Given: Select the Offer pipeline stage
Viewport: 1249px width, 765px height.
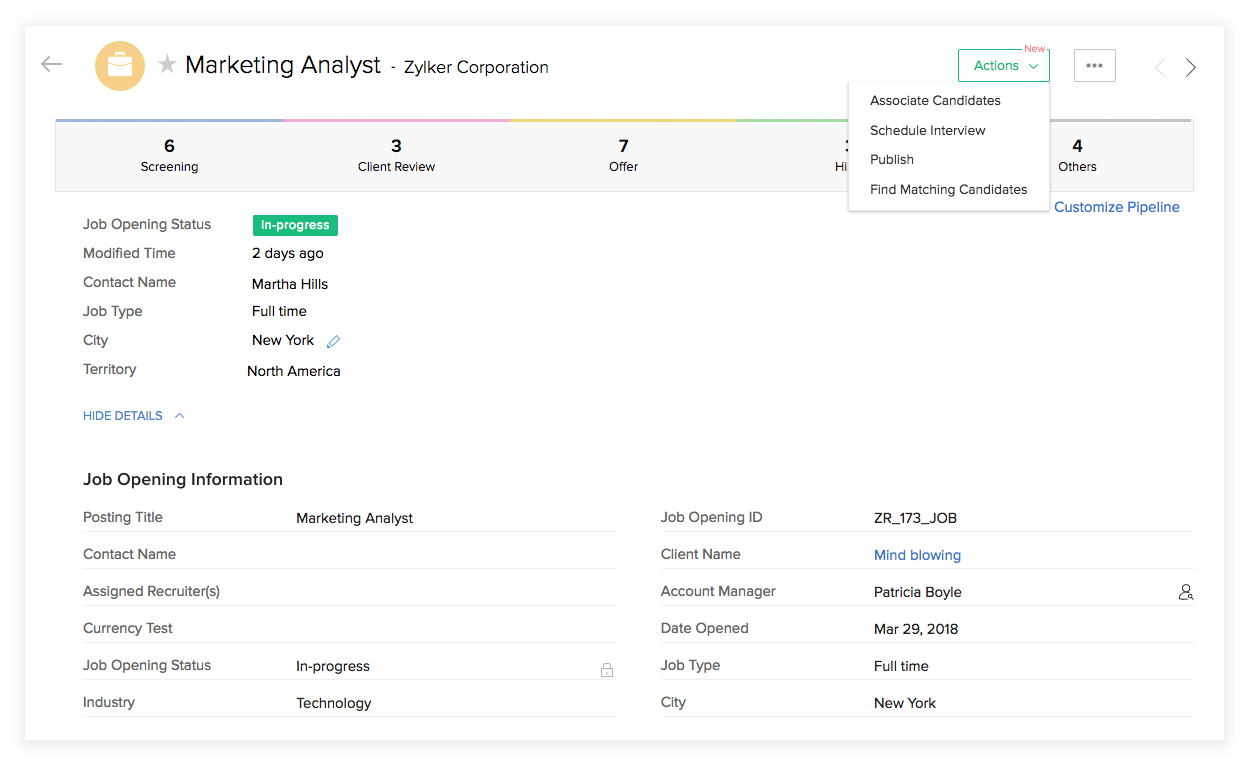Looking at the screenshot, I should [x=623, y=156].
